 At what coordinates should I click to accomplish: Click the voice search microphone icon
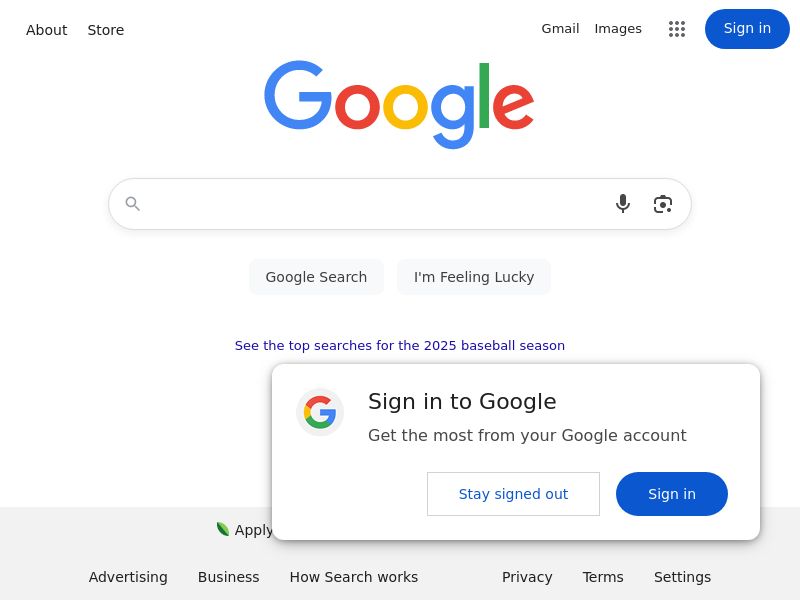click(623, 204)
